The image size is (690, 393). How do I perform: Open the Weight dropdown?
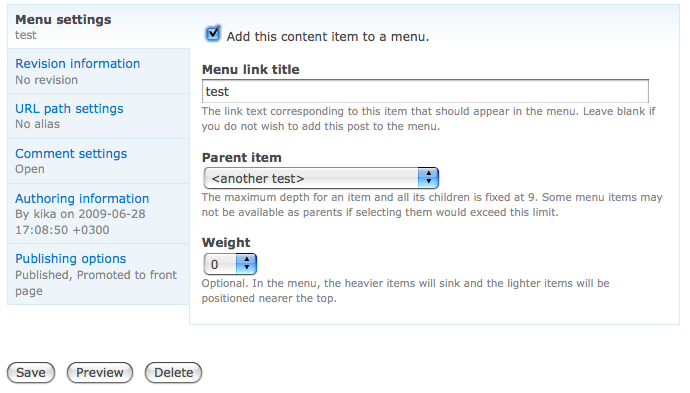click(230, 264)
